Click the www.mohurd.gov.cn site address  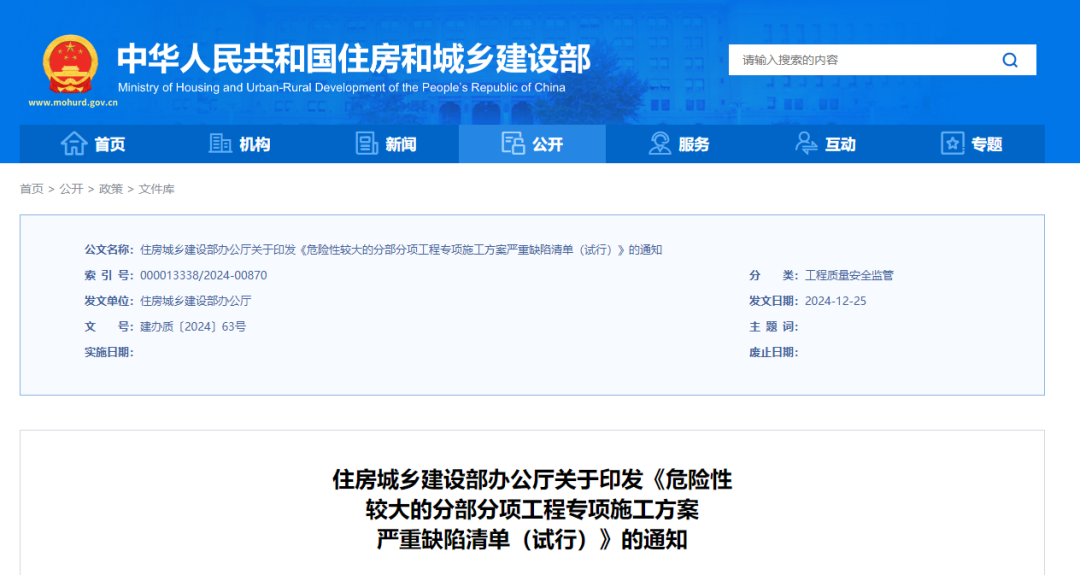73,103
